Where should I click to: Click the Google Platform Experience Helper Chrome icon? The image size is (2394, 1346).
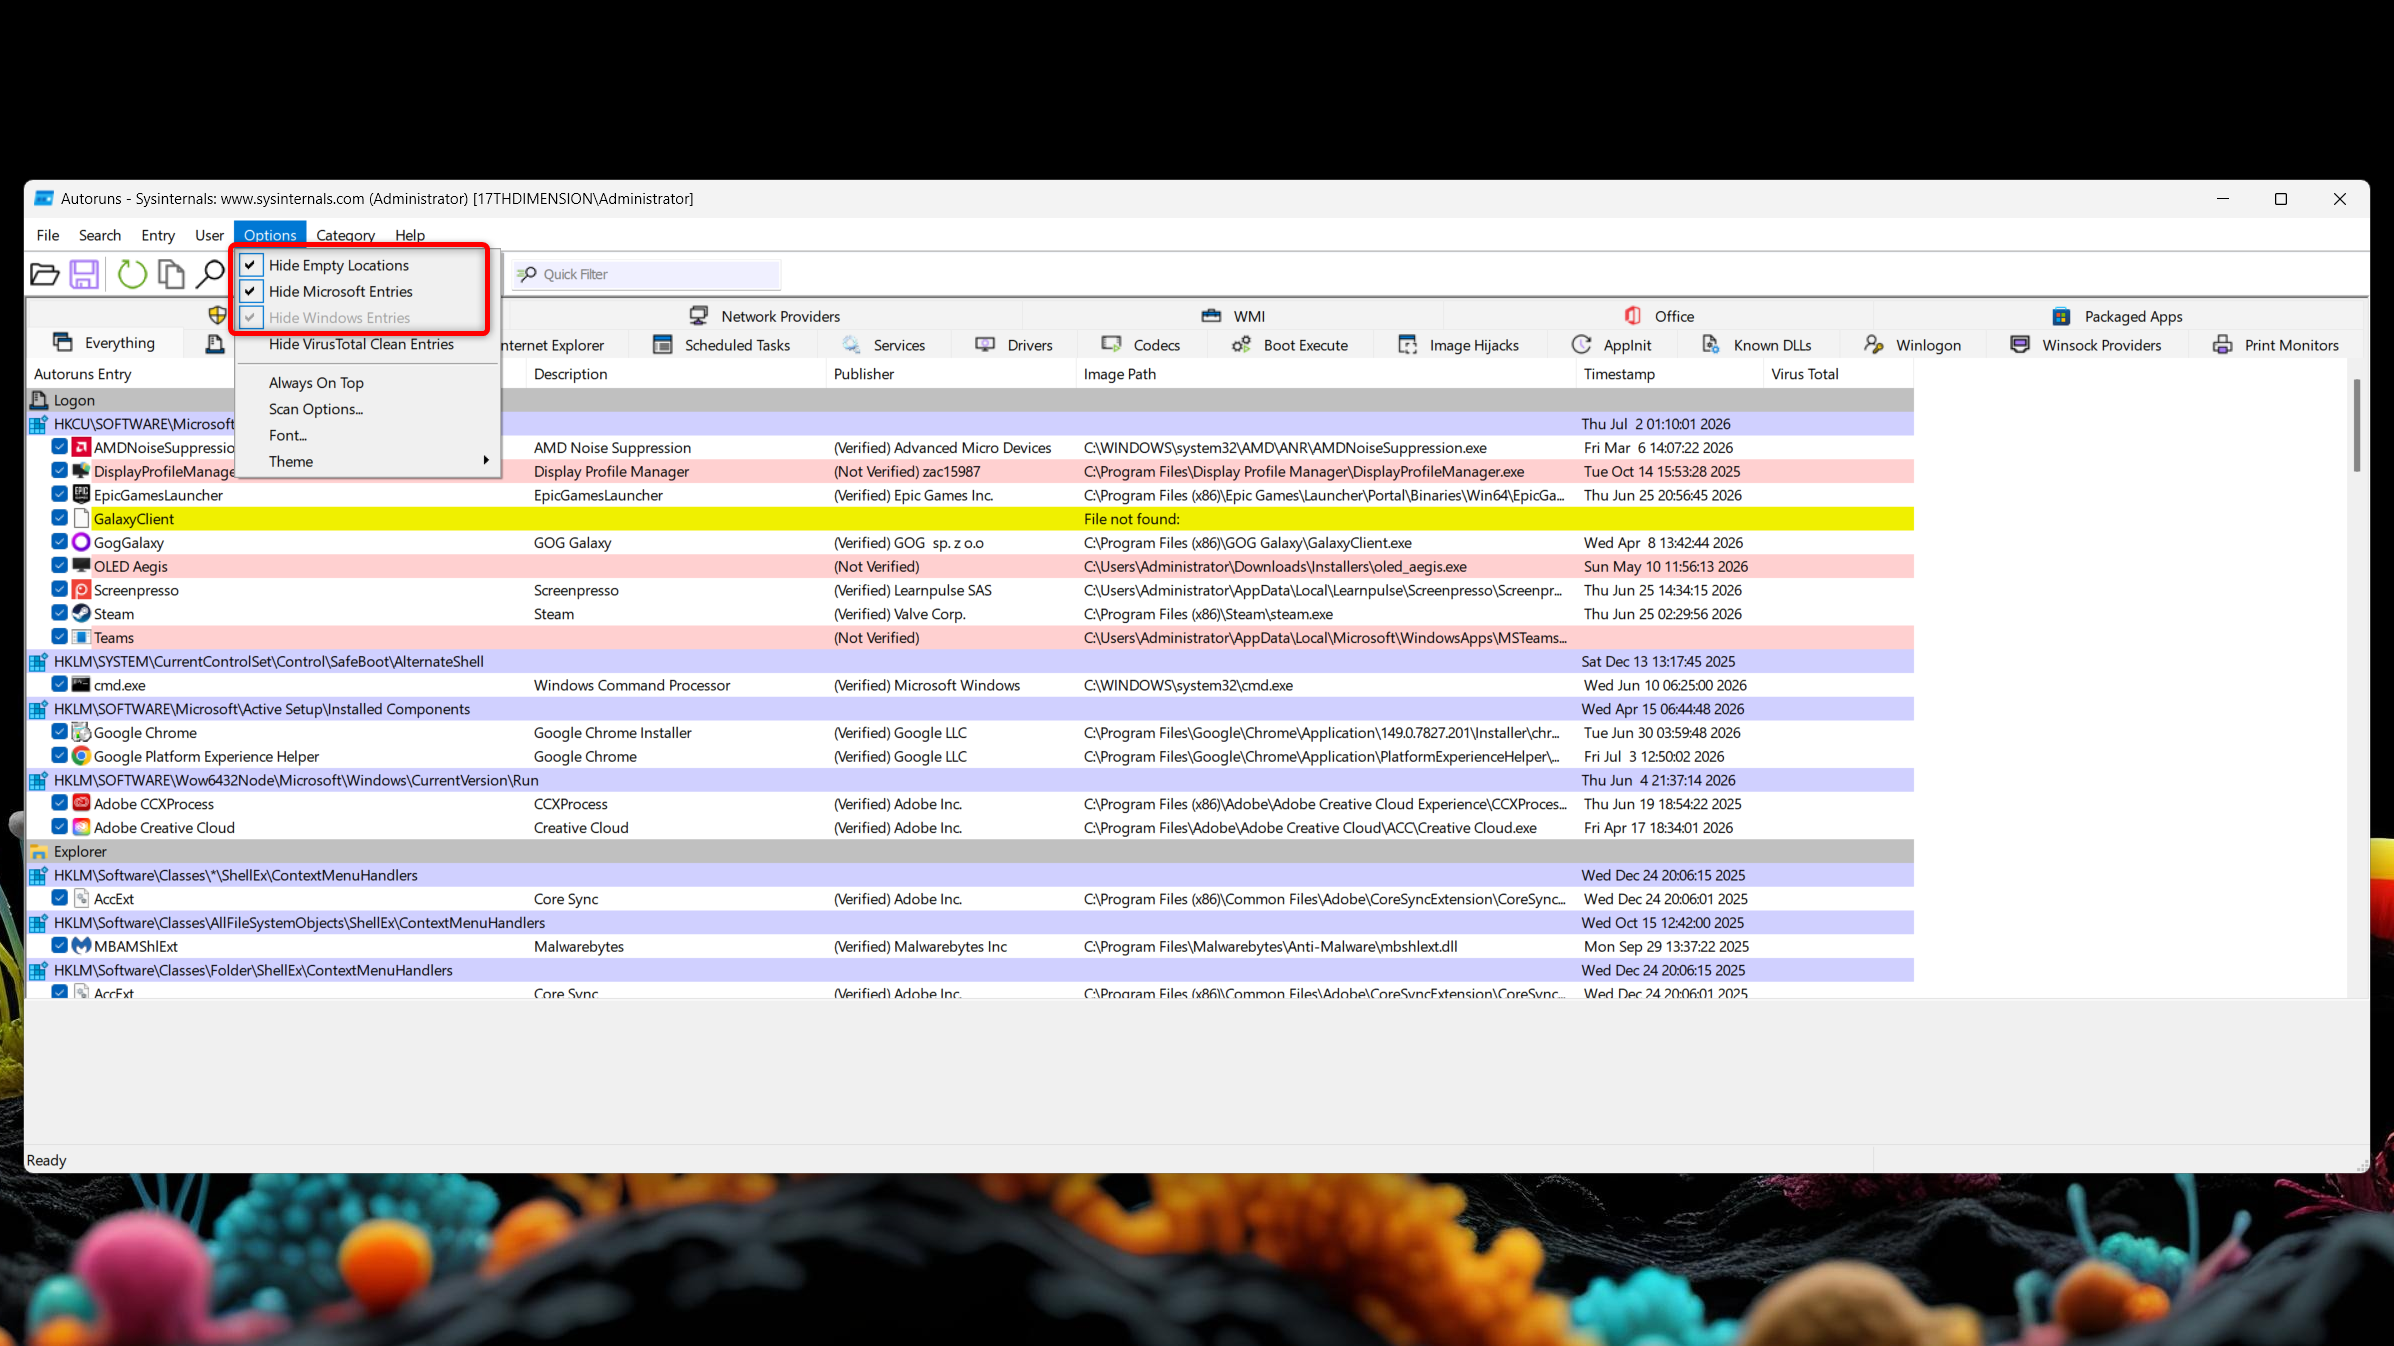[82, 756]
